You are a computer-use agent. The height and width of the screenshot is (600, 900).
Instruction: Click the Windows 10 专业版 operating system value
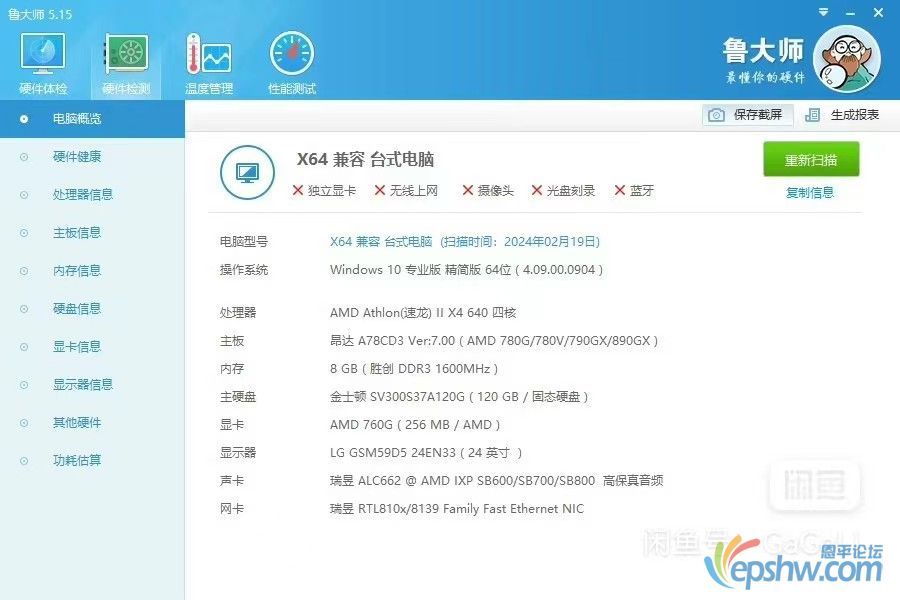[x=466, y=270]
